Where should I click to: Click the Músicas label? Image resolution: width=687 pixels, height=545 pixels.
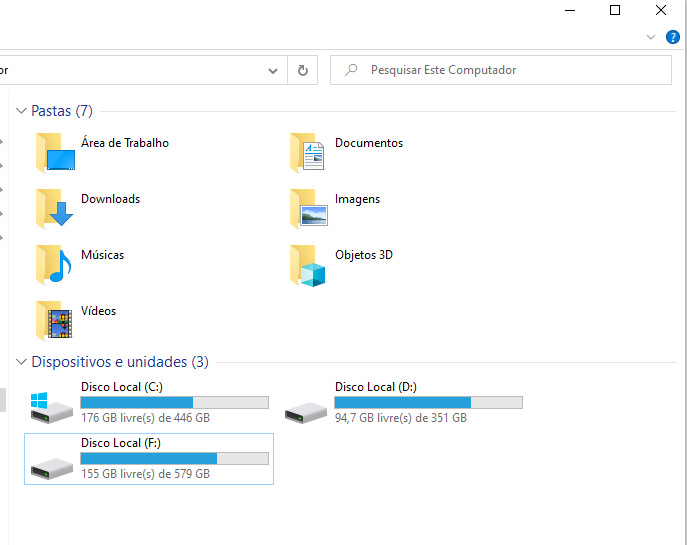103,255
